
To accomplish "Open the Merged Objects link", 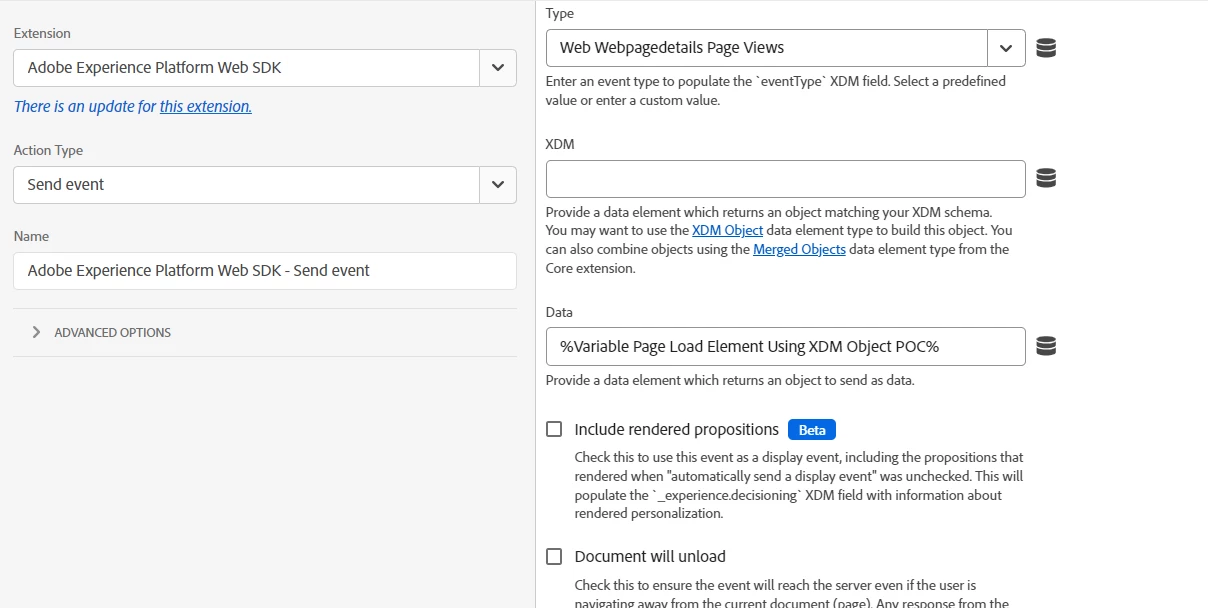I will [799, 249].
